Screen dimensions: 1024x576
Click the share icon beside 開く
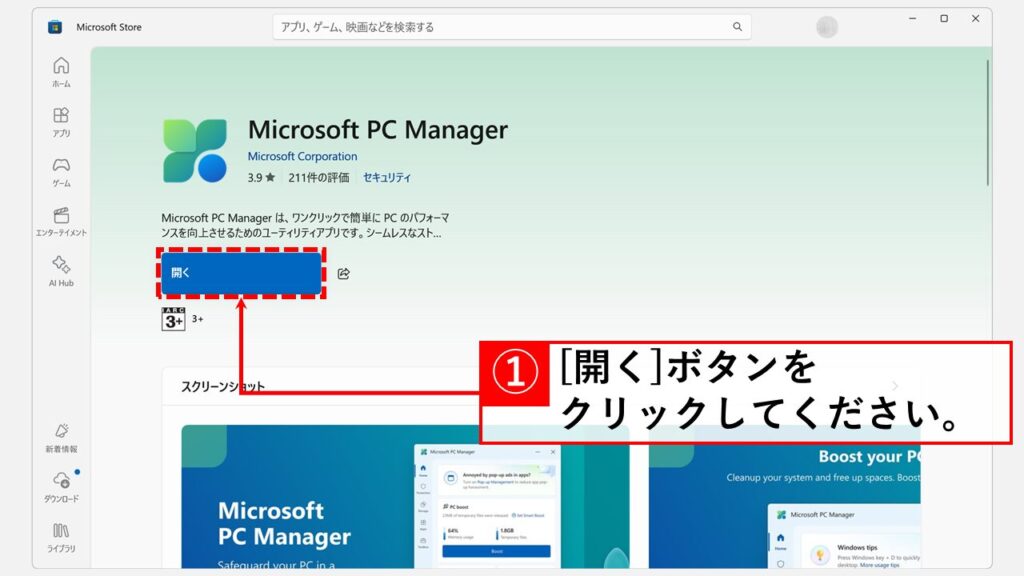tap(344, 274)
